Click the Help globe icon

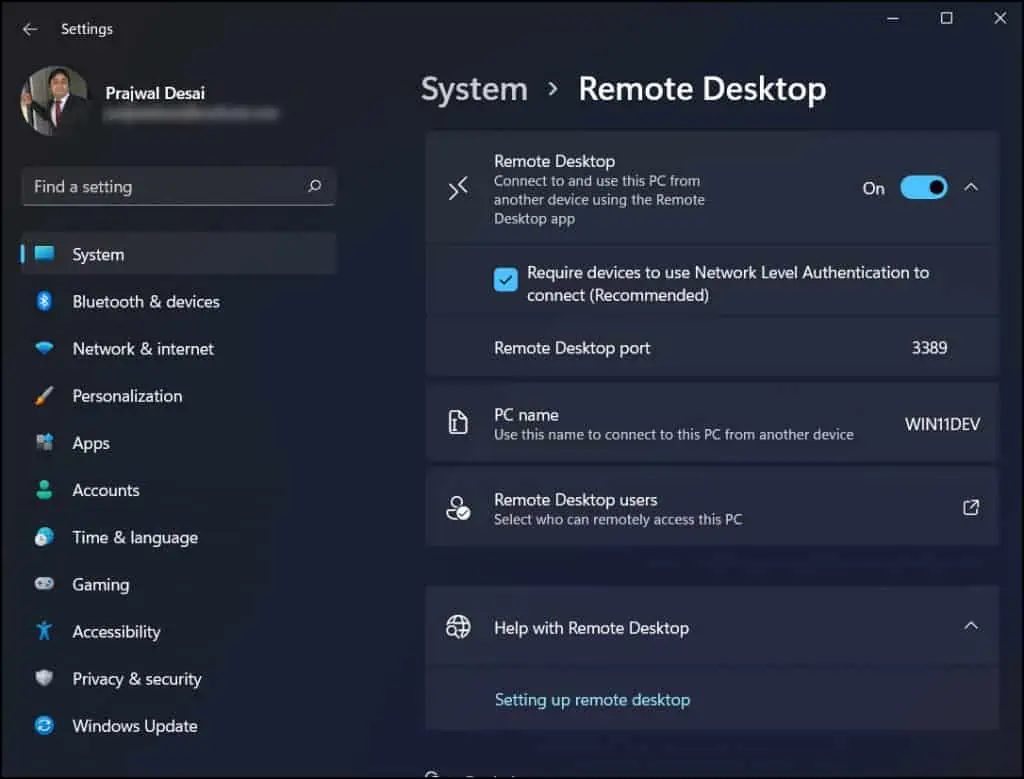[458, 627]
